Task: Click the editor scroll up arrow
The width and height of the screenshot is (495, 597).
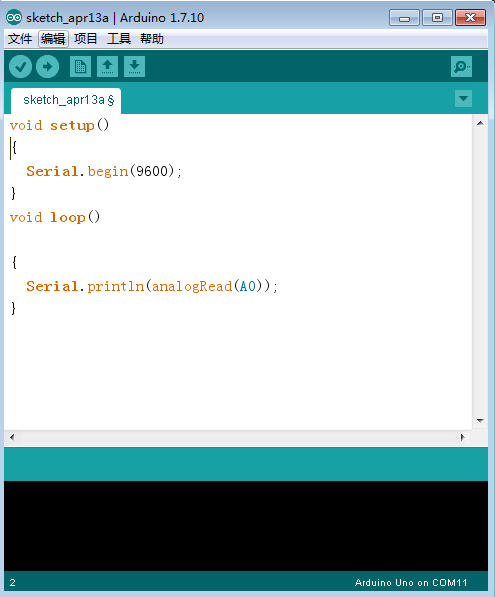Action: [x=480, y=123]
